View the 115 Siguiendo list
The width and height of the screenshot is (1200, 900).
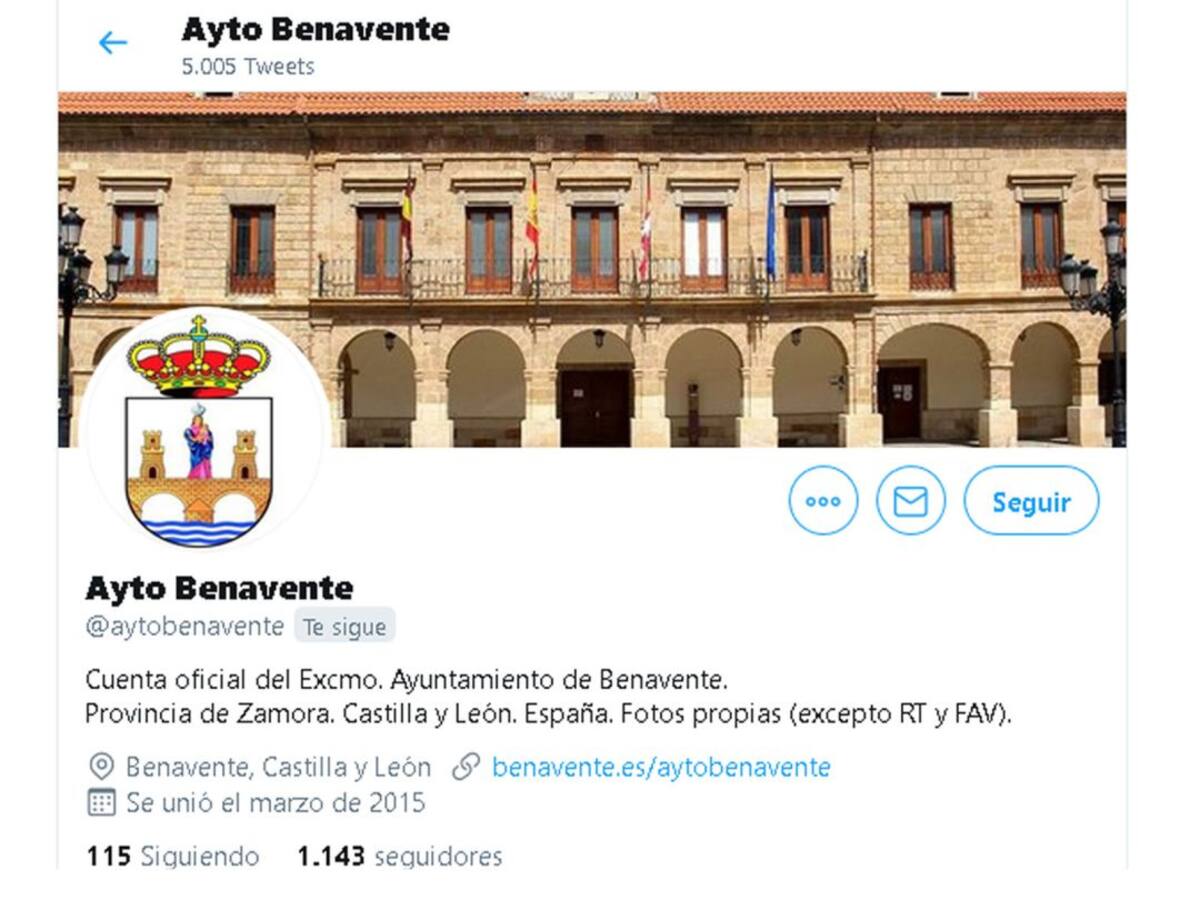(172, 857)
